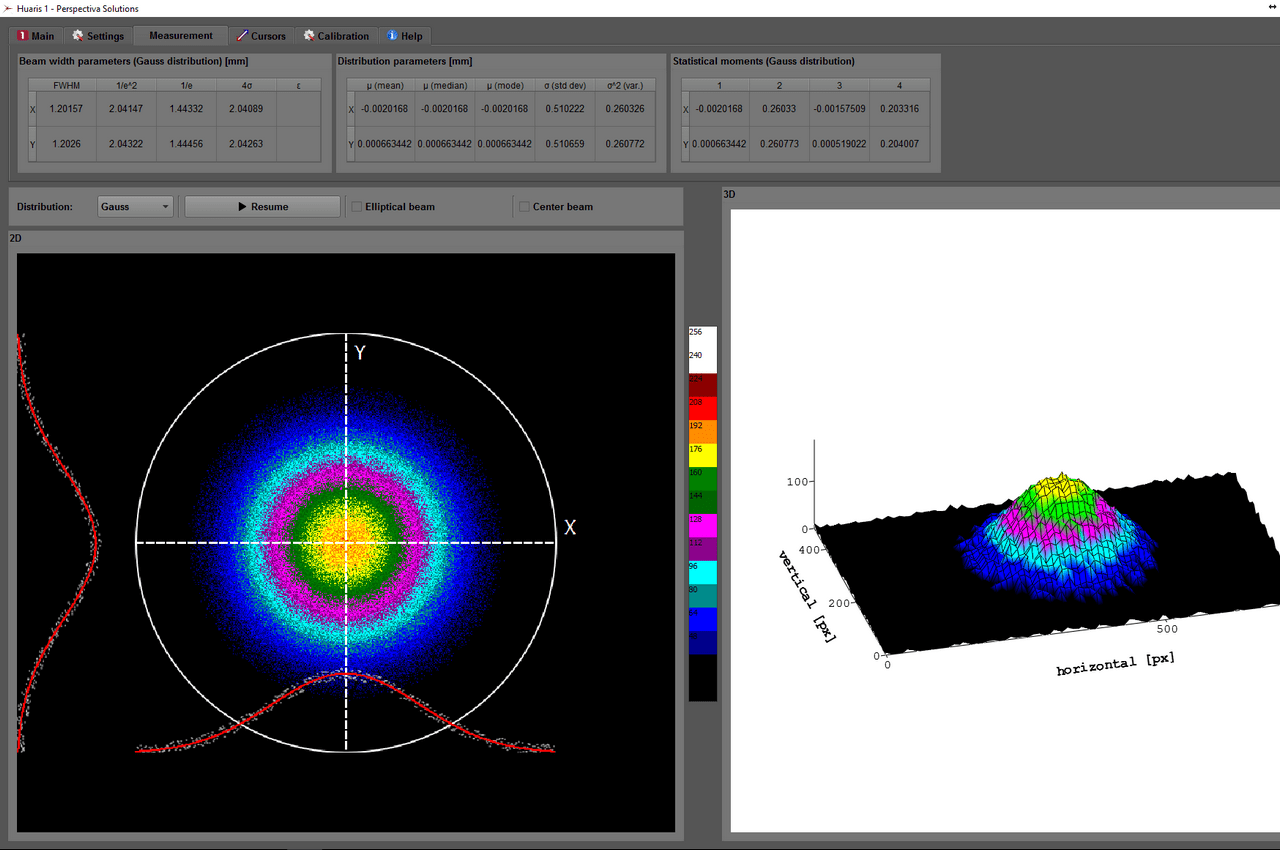Switch to the Measurement tab
This screenshot has height=850, width=1280.
[x=180, y=34]
